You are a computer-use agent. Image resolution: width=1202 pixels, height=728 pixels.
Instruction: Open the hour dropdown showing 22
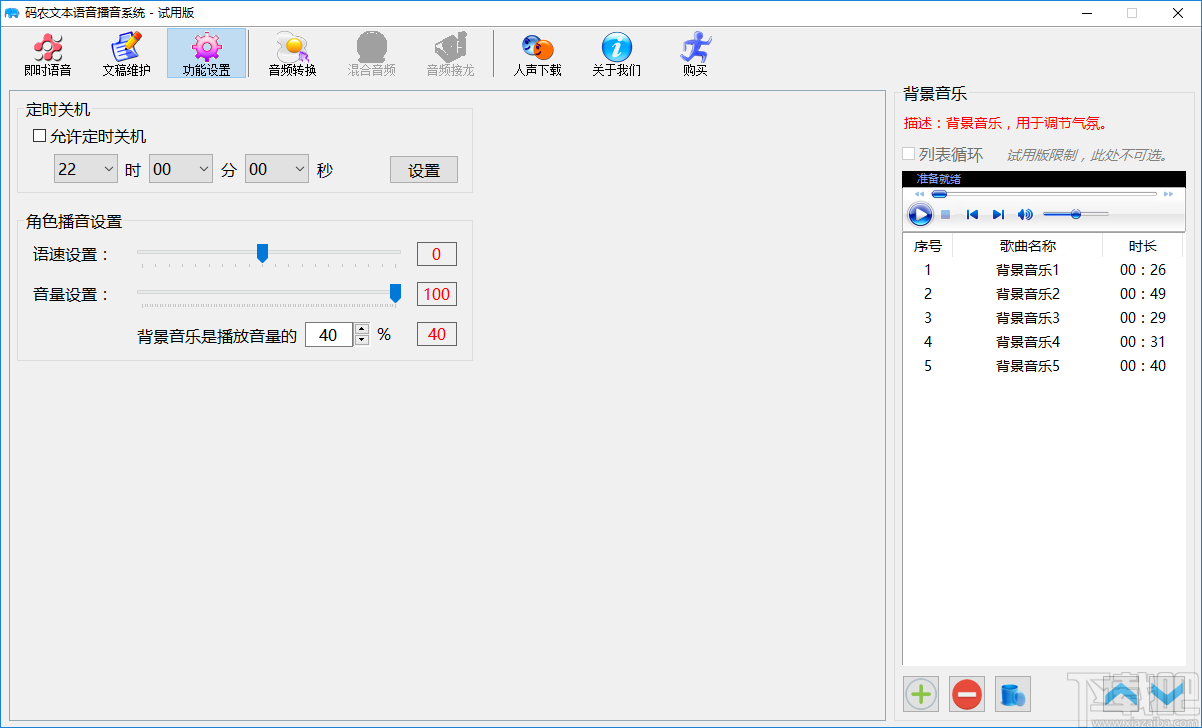click(x=85, y=168)
